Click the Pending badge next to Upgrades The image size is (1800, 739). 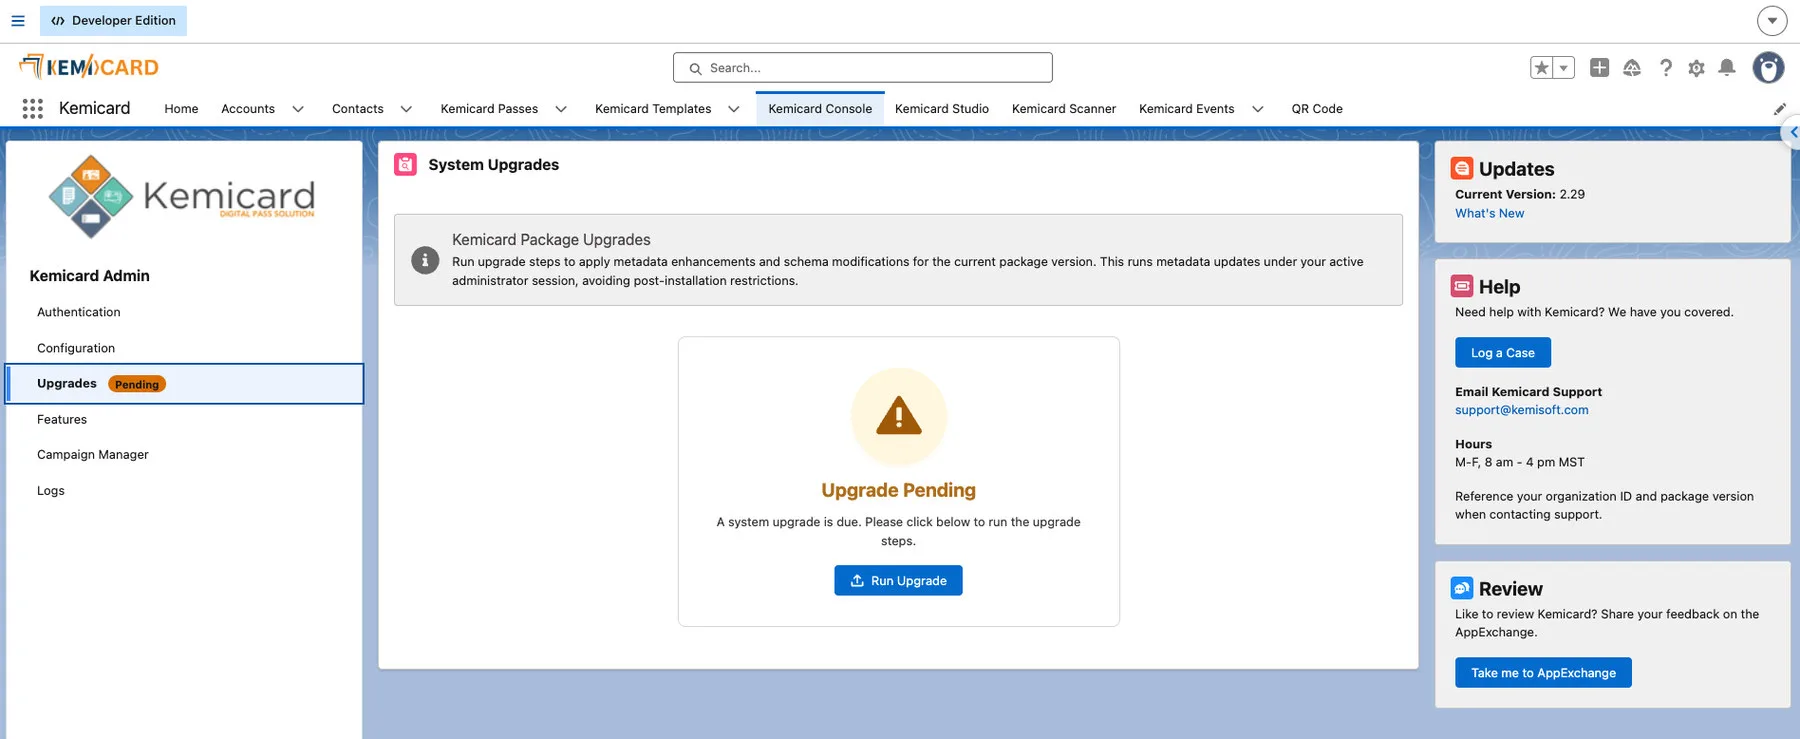[137, 384]
